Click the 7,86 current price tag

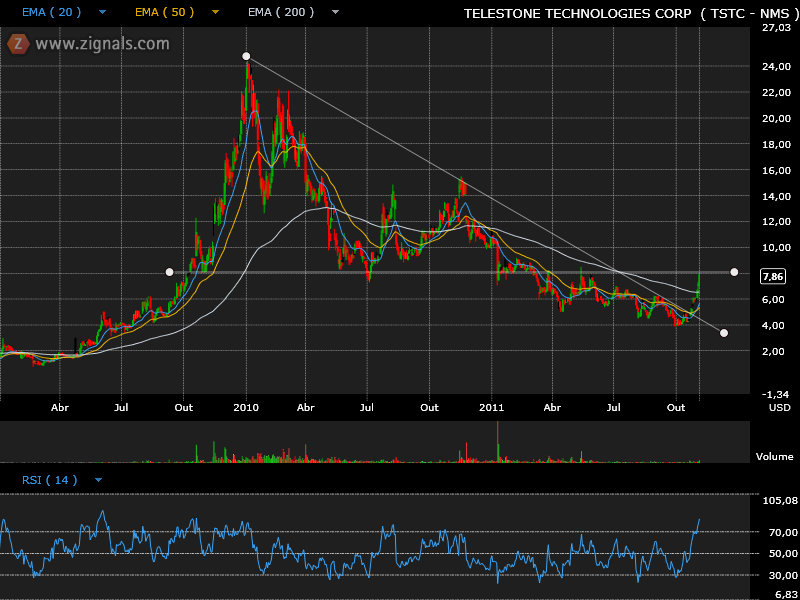click(x=772, y=277)
